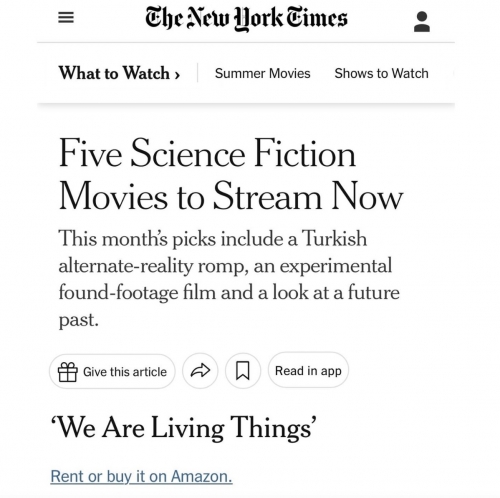The height and width of the screenshot is (498, 500).
Task: Click the word past. ending the summary
Action: pos(79,320)
